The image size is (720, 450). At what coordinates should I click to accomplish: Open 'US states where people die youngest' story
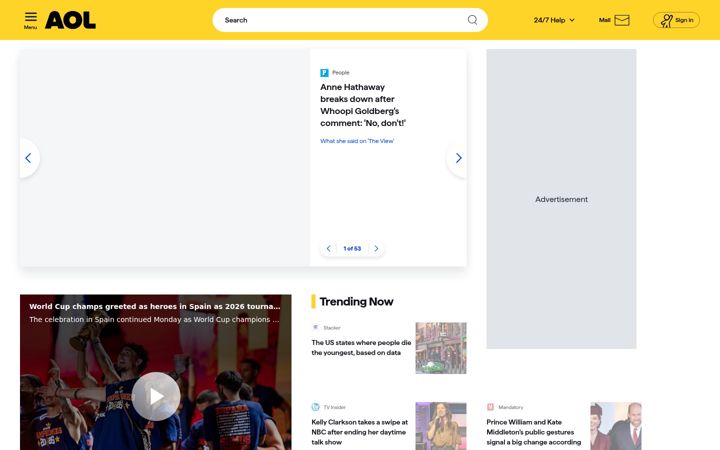pos(361,348)
